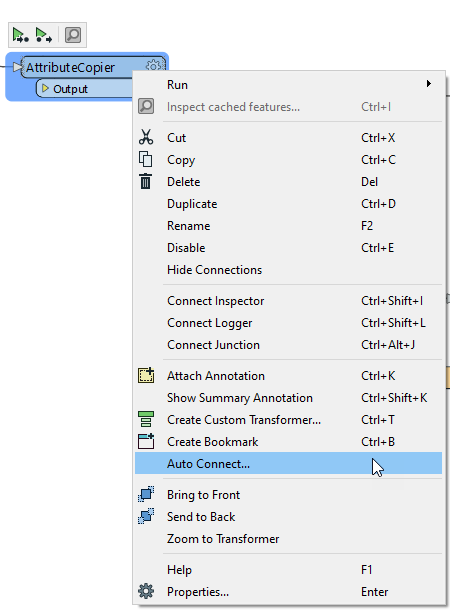Expand the Output port yellow triangle
The width and height of the screenshot is (450, 610).
point(45,88)
